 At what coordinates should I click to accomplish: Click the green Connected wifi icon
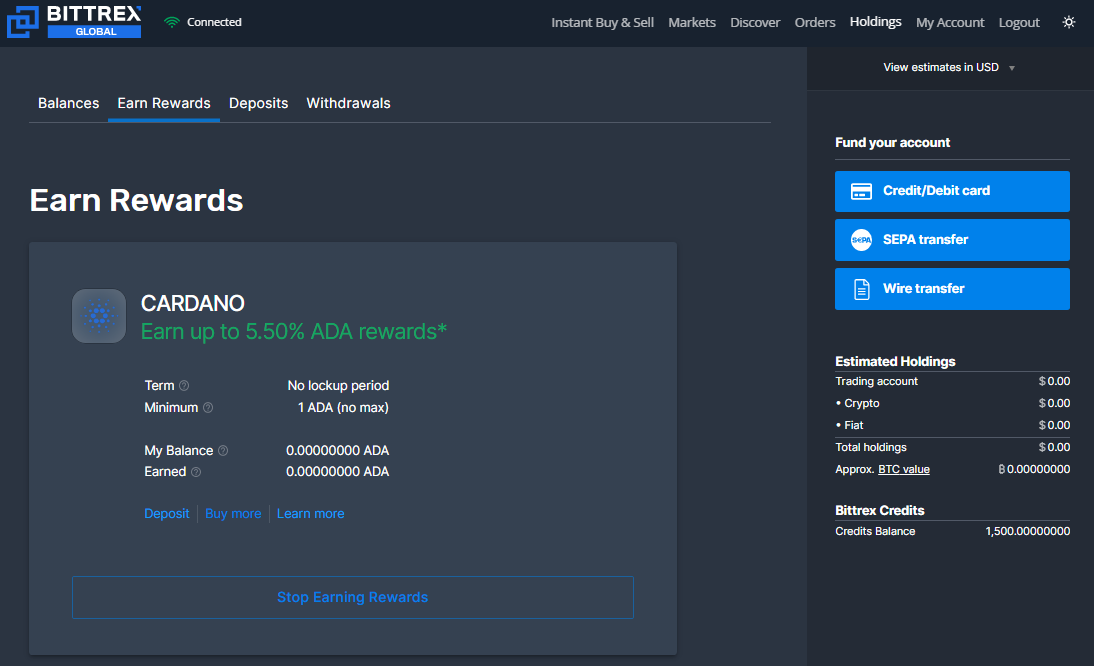coord(172,22)
